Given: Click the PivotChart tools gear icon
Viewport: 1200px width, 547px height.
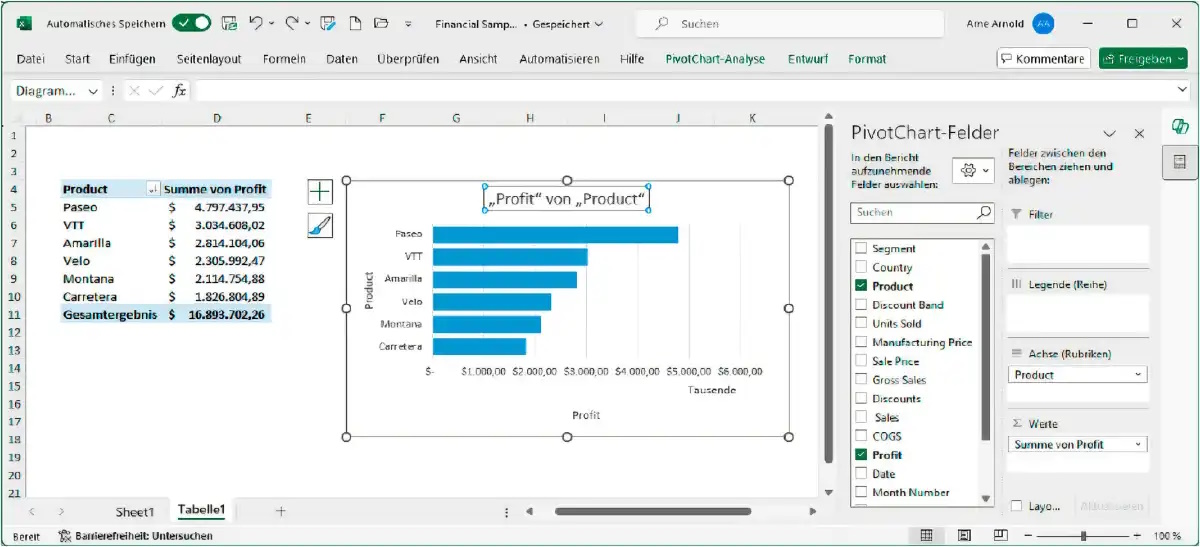Looking at the screenshot, I should click(967, 170).
